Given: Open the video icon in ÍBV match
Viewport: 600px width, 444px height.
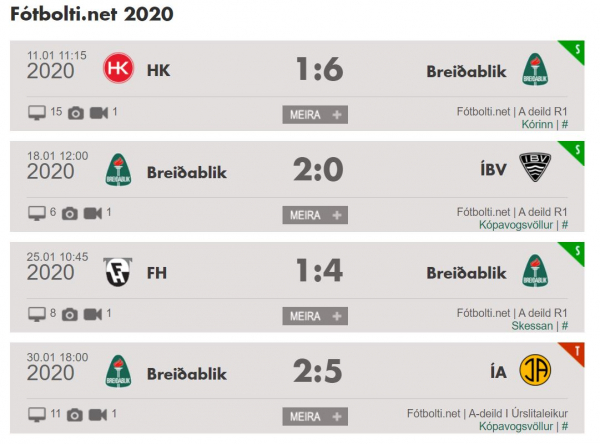Looking at the screenshot, I should pos(93,213).
